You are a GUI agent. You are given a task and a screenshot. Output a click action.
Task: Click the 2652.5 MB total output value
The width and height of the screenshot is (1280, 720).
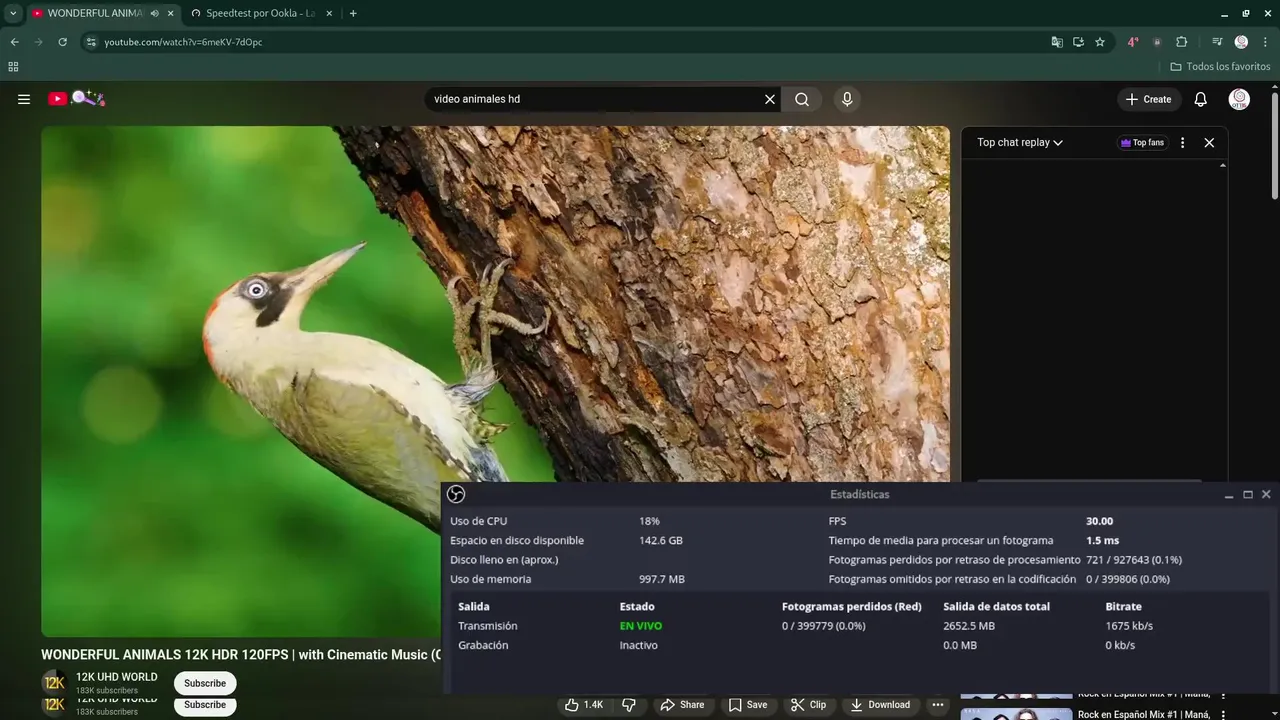click(x=969, y=626)
